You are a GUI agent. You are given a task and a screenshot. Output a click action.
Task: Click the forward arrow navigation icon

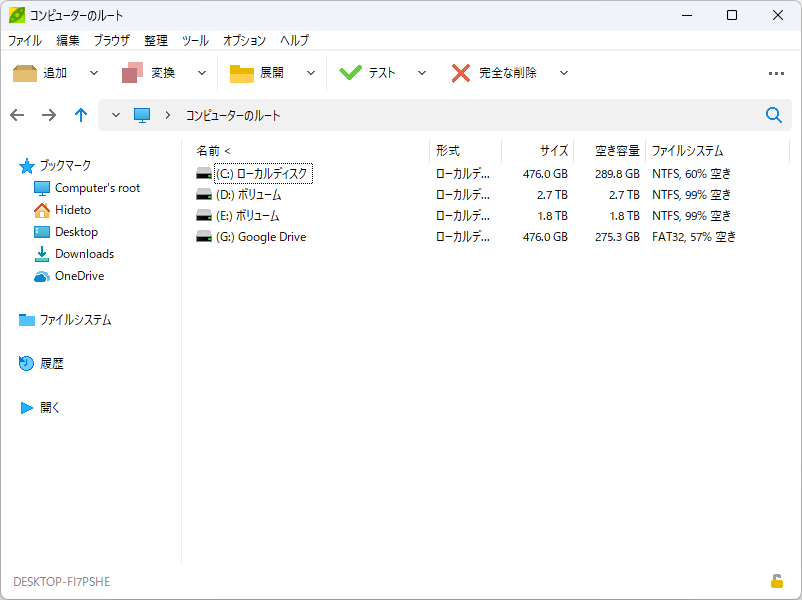[x=48, y=115]
